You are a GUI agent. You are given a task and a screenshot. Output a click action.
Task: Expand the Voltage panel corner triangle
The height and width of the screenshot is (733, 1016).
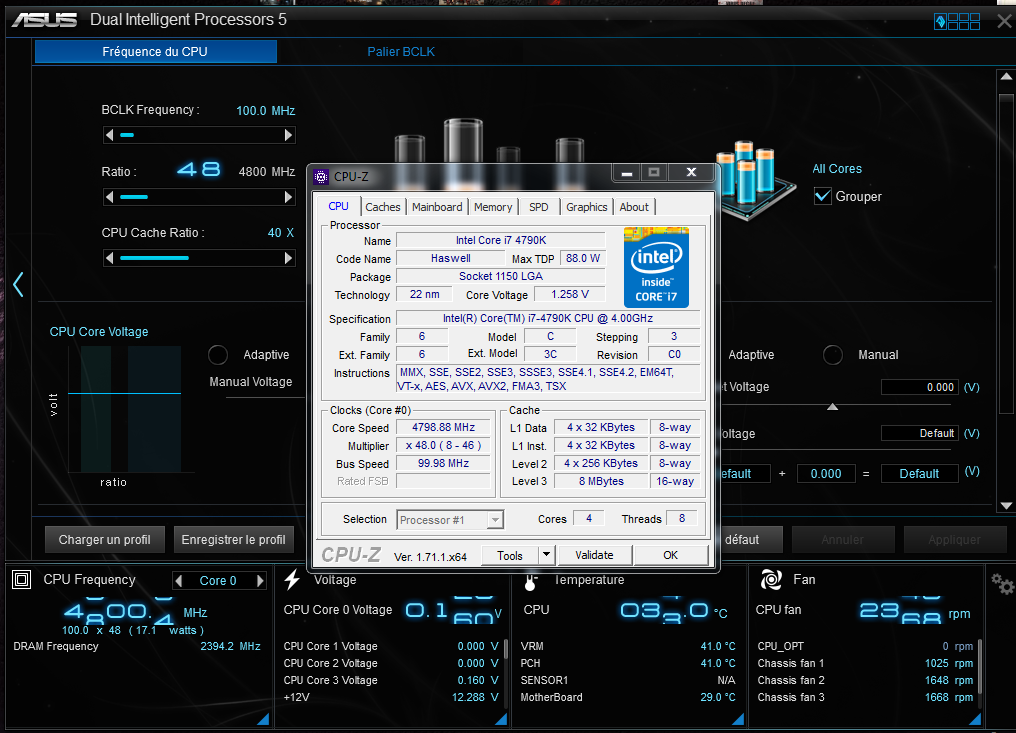(x=501, y=718)
